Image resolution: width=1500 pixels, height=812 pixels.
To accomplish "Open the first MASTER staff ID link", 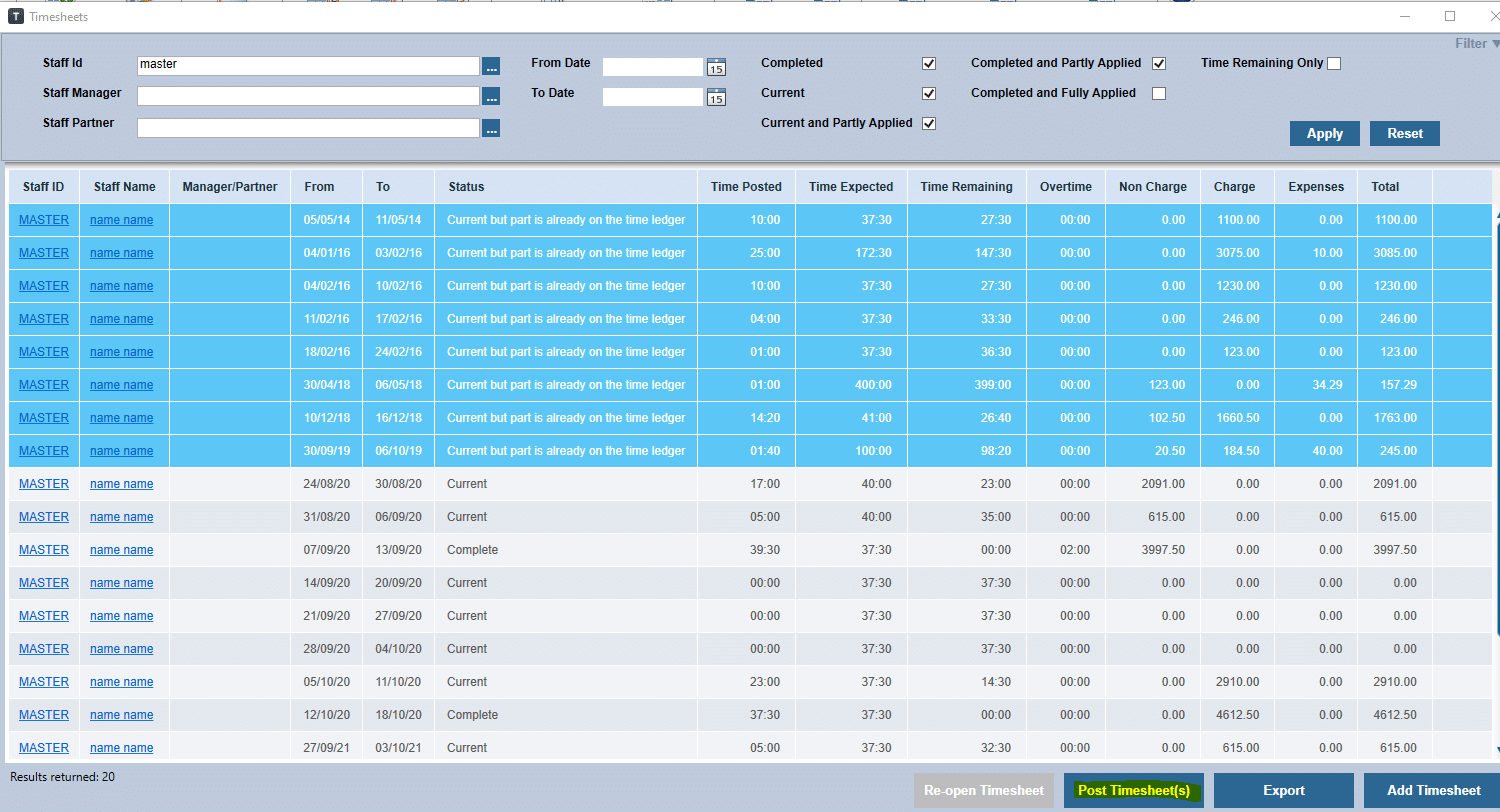I will 43,219.
